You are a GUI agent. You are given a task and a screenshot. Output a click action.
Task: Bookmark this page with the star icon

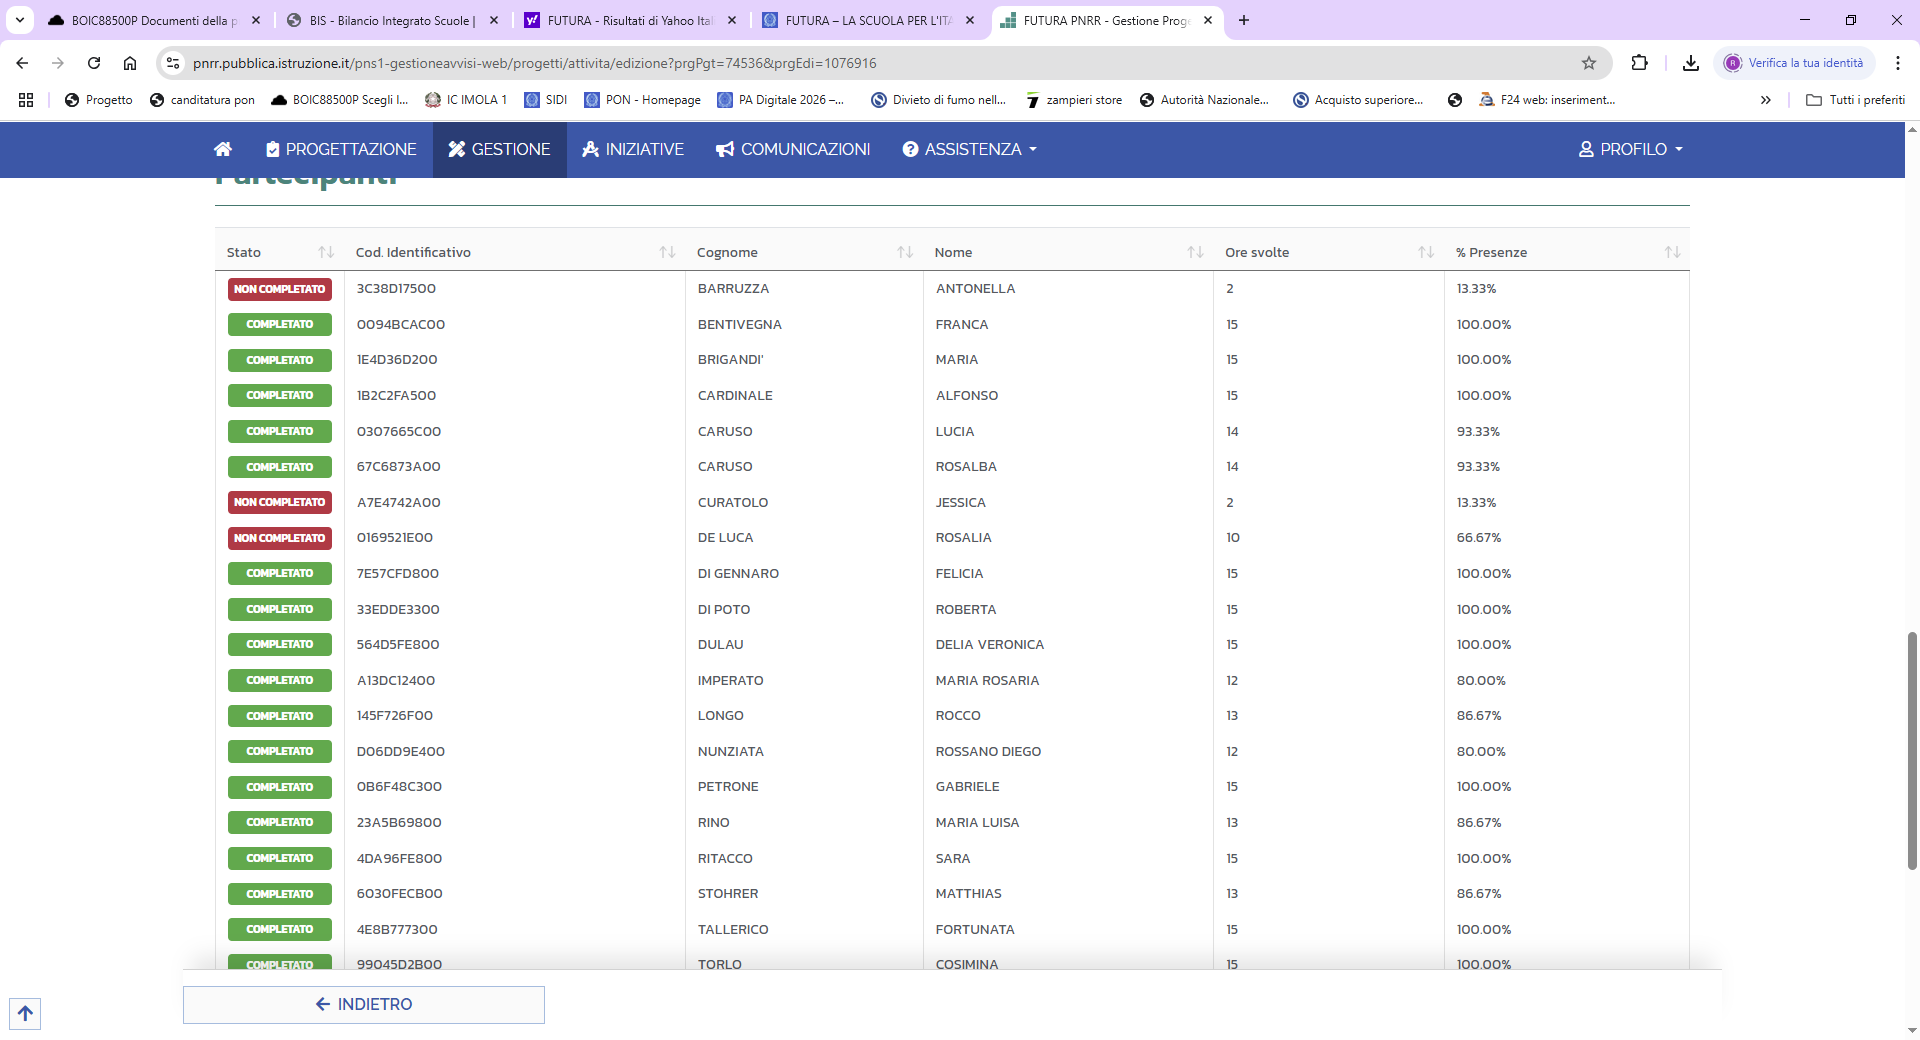[1588, 63]
